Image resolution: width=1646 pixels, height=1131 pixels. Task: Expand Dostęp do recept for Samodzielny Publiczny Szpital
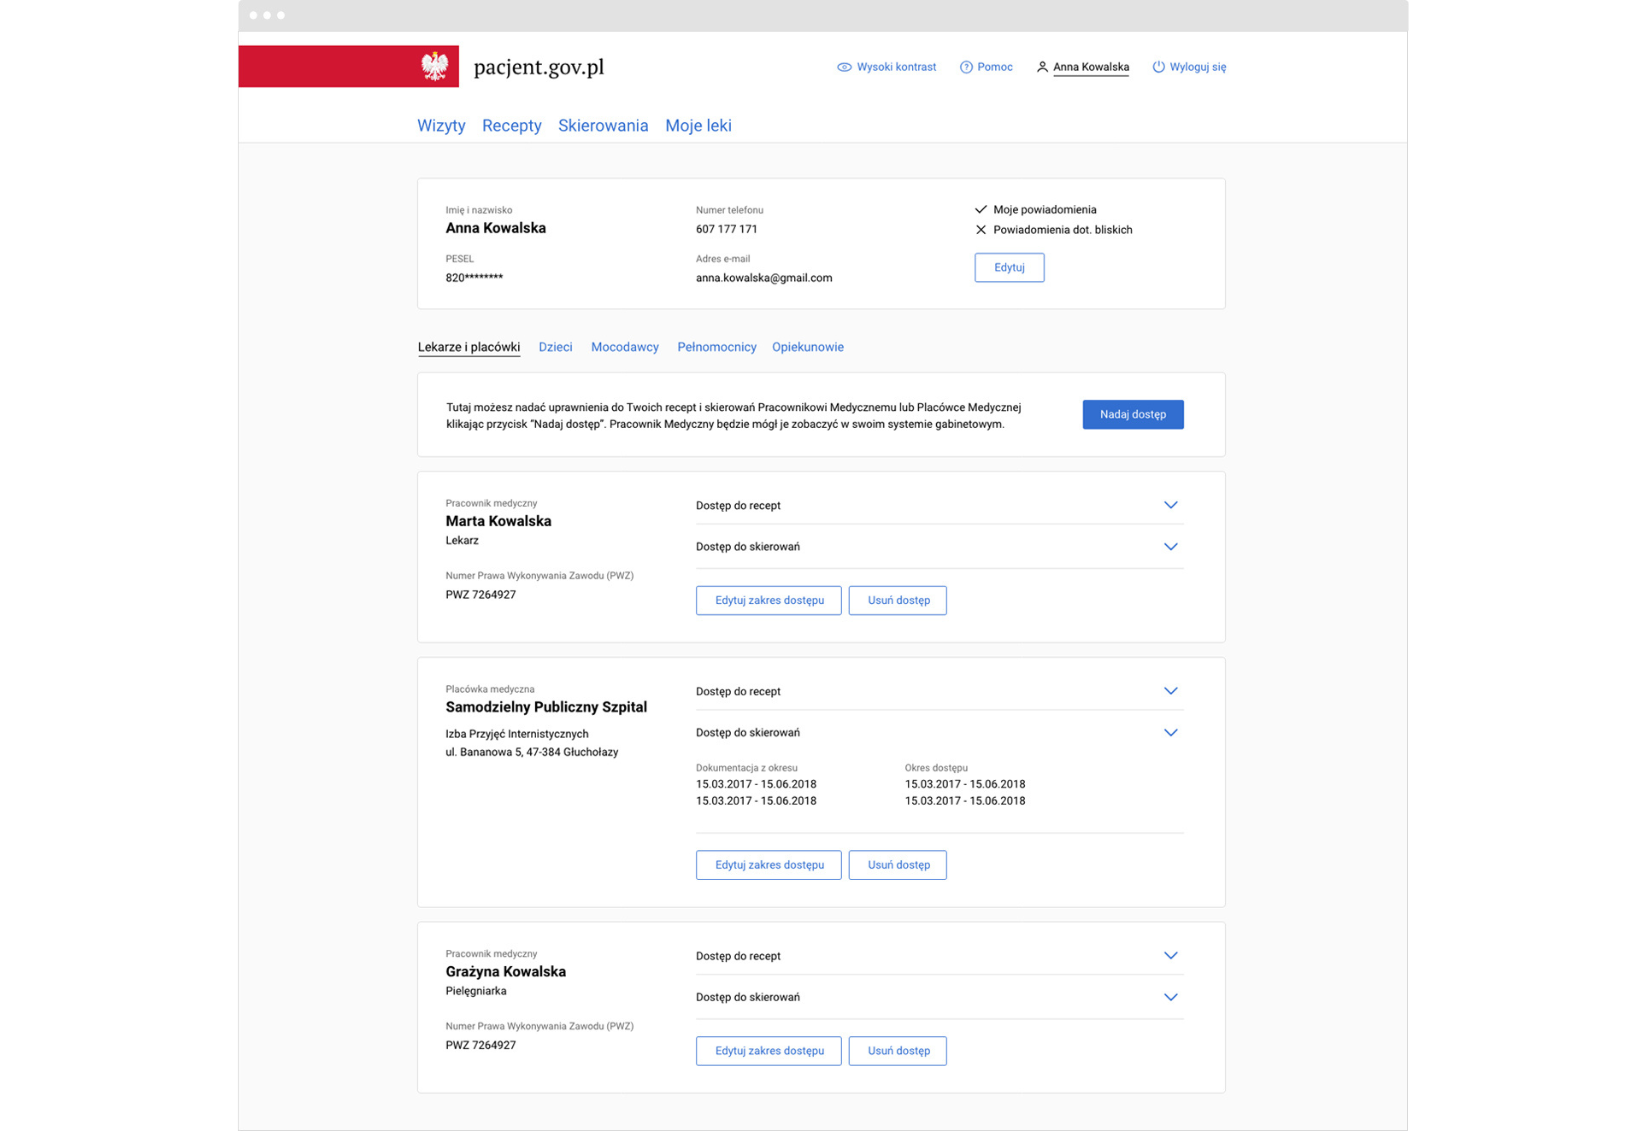tap(1170, 691)
